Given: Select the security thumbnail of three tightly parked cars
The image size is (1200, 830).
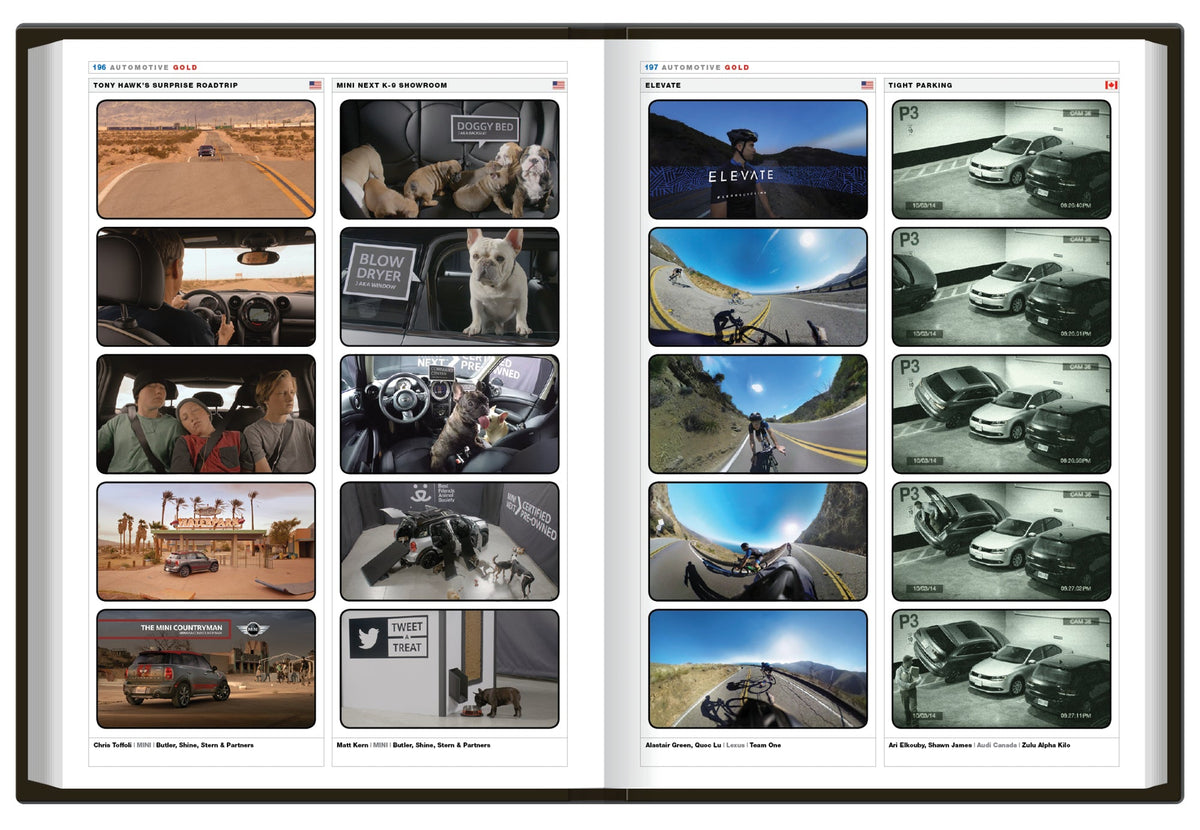Looking at the screenshot, I should pos(1001,414).
